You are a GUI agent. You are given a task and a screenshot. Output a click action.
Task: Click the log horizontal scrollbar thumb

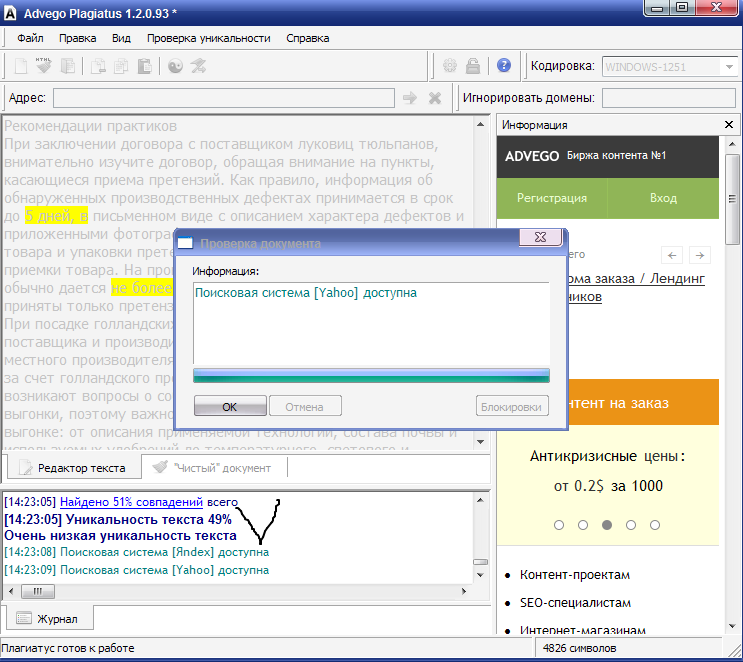pyautogui.click(x=38, y=591)
